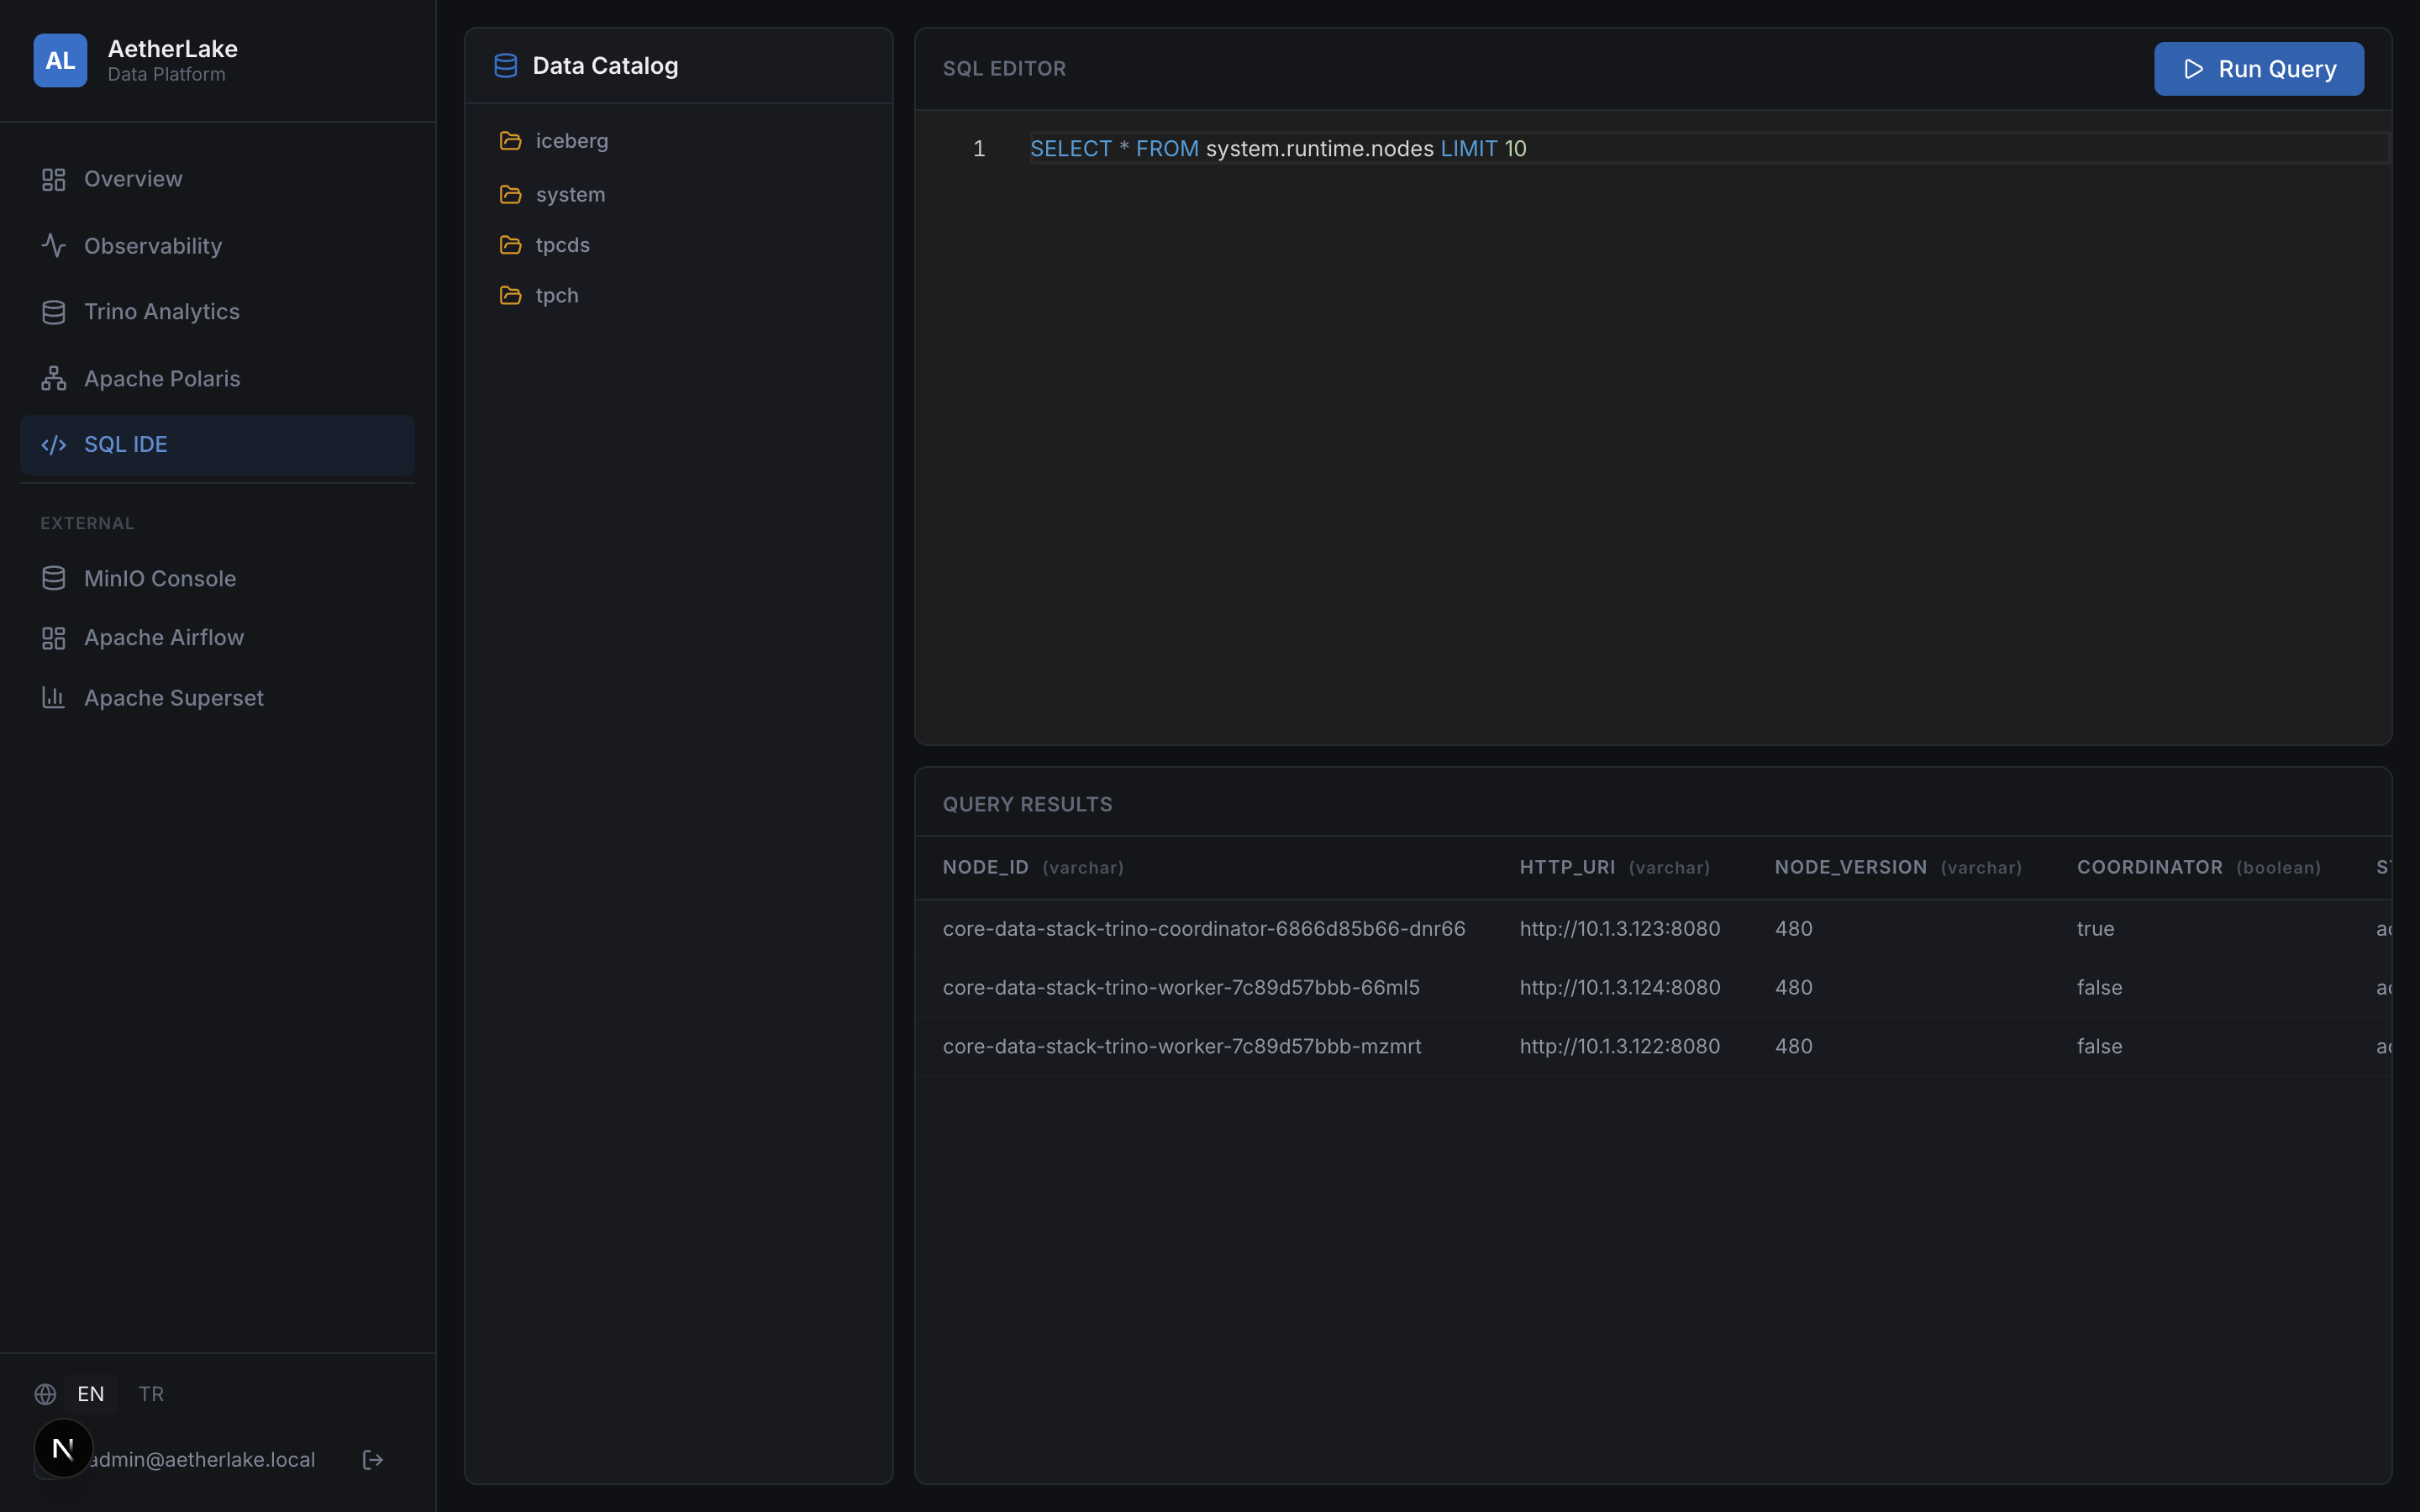Viewport: 2420px width, 1512px height.
Task: Open MinIO Console external link
Action: (x=217, y=578)
